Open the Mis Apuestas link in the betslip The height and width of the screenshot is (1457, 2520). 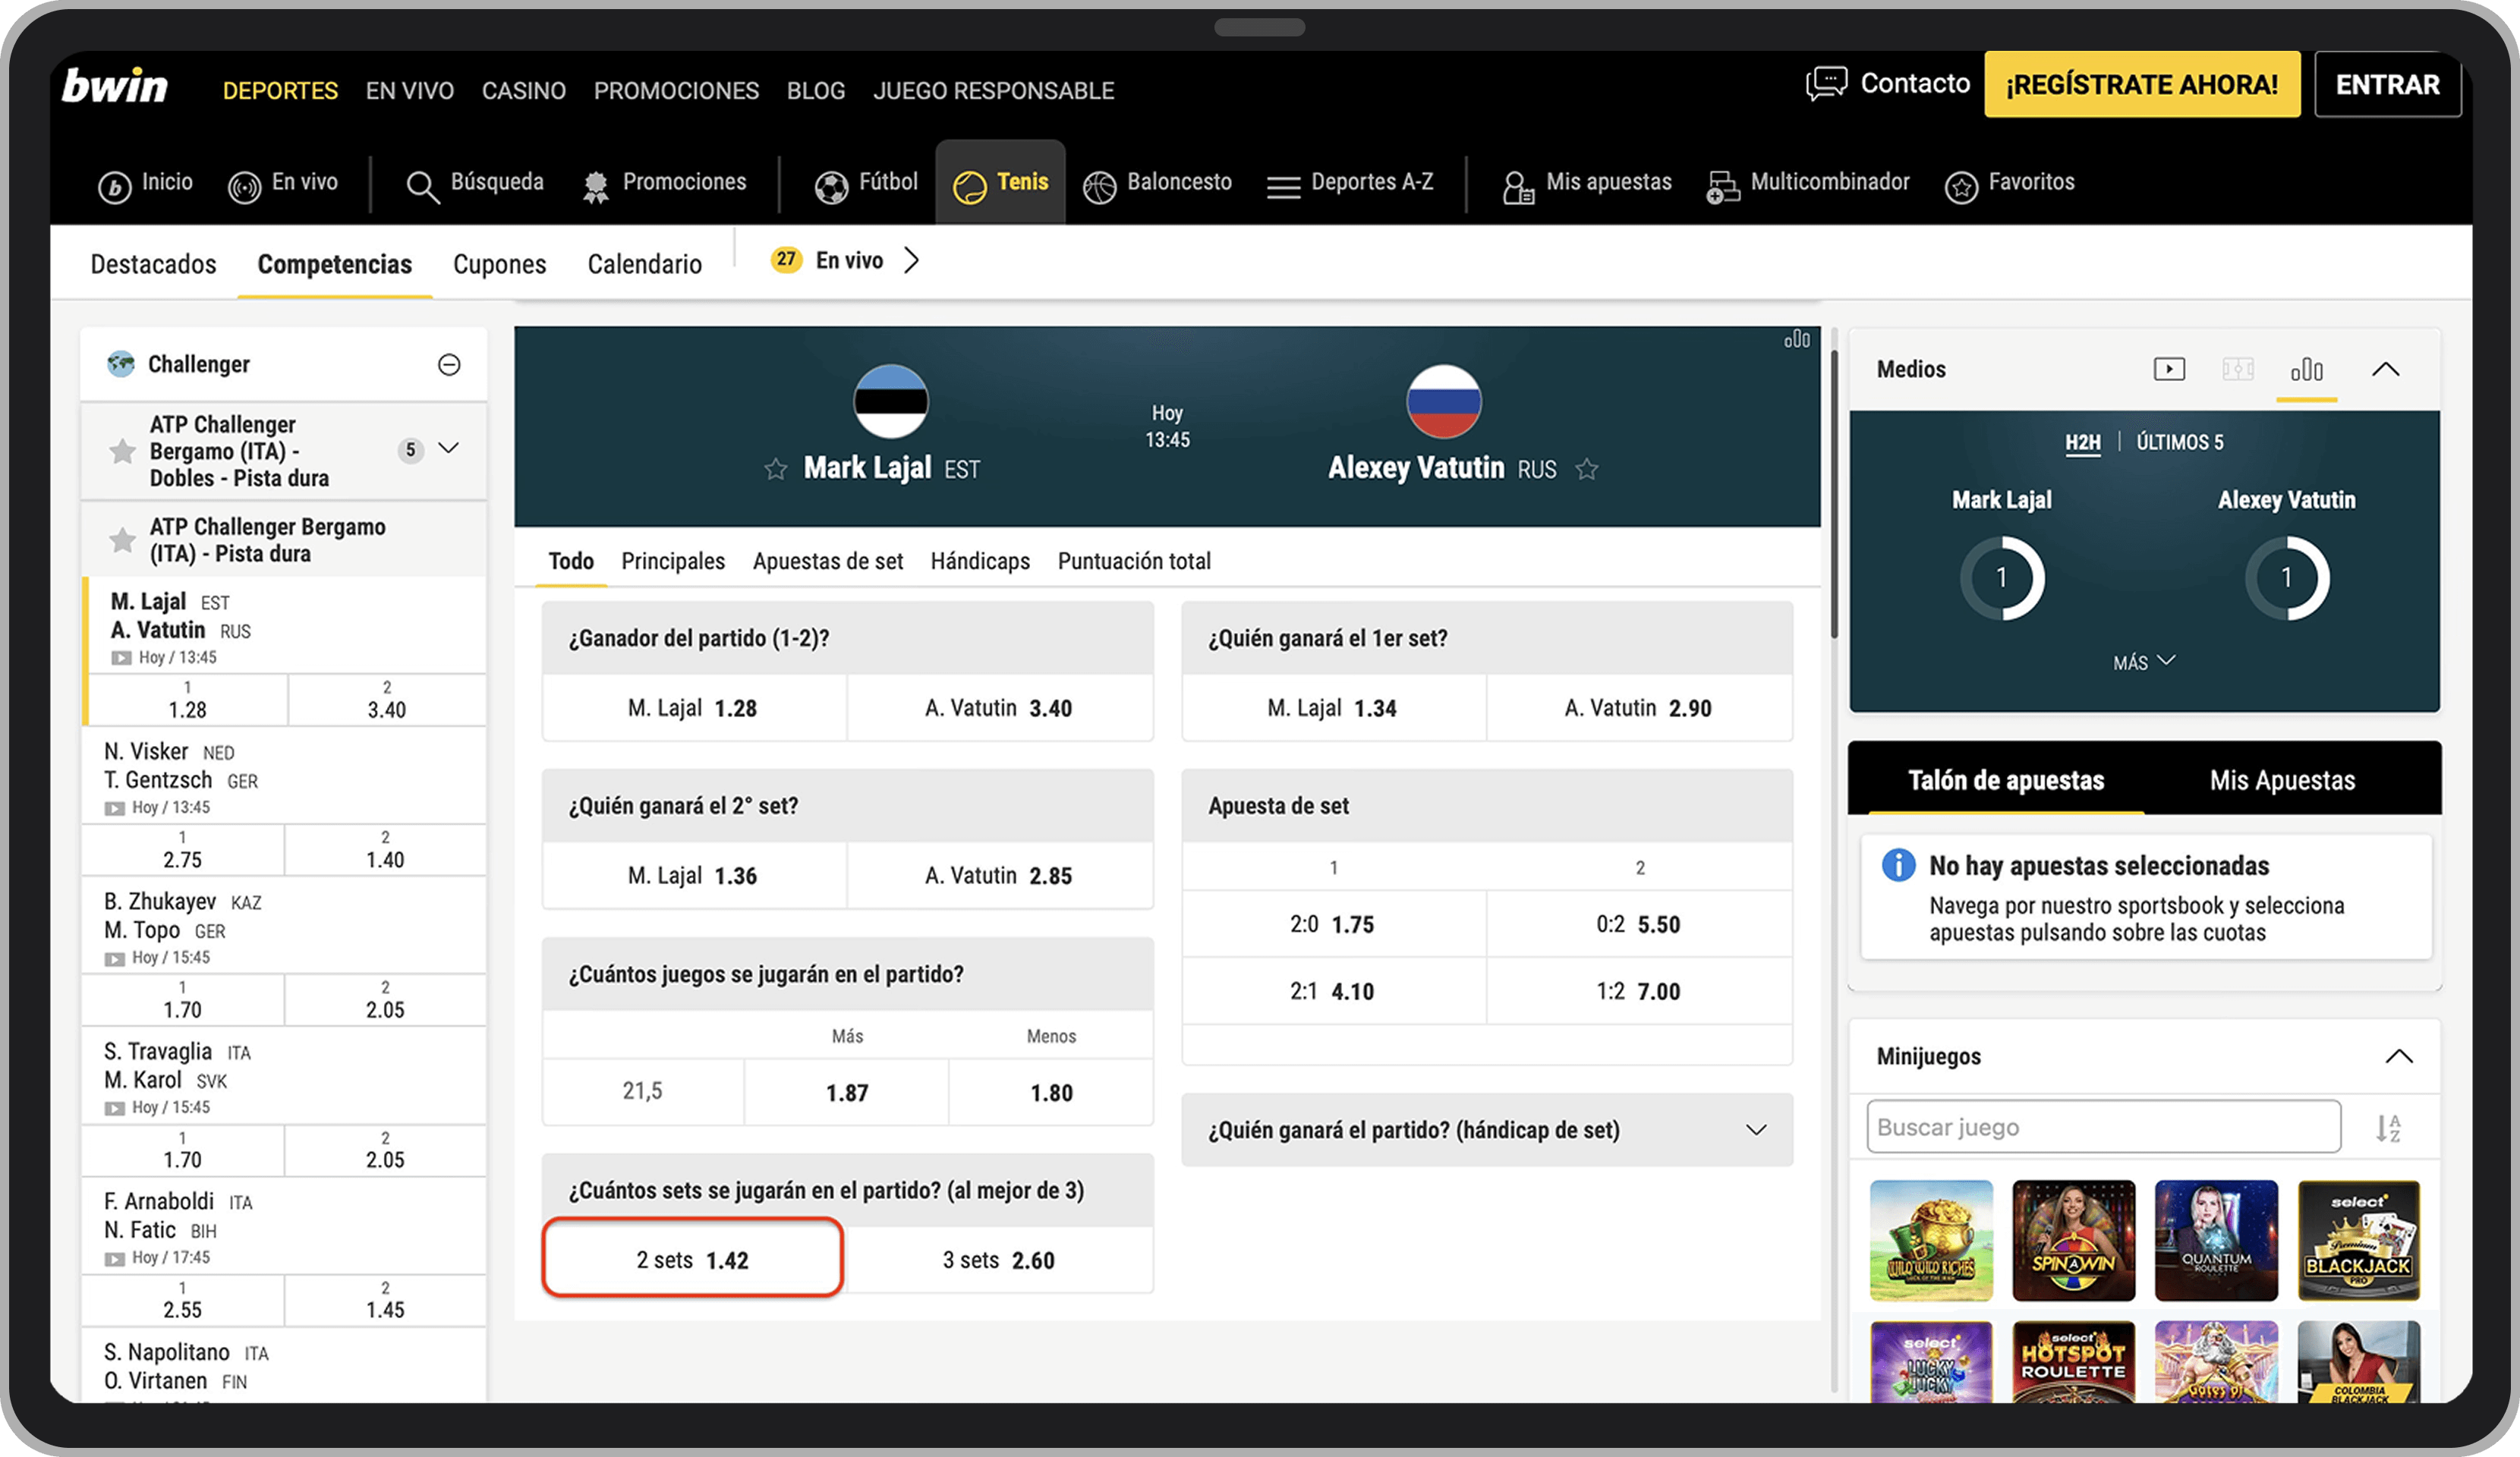click(2283, 779)
